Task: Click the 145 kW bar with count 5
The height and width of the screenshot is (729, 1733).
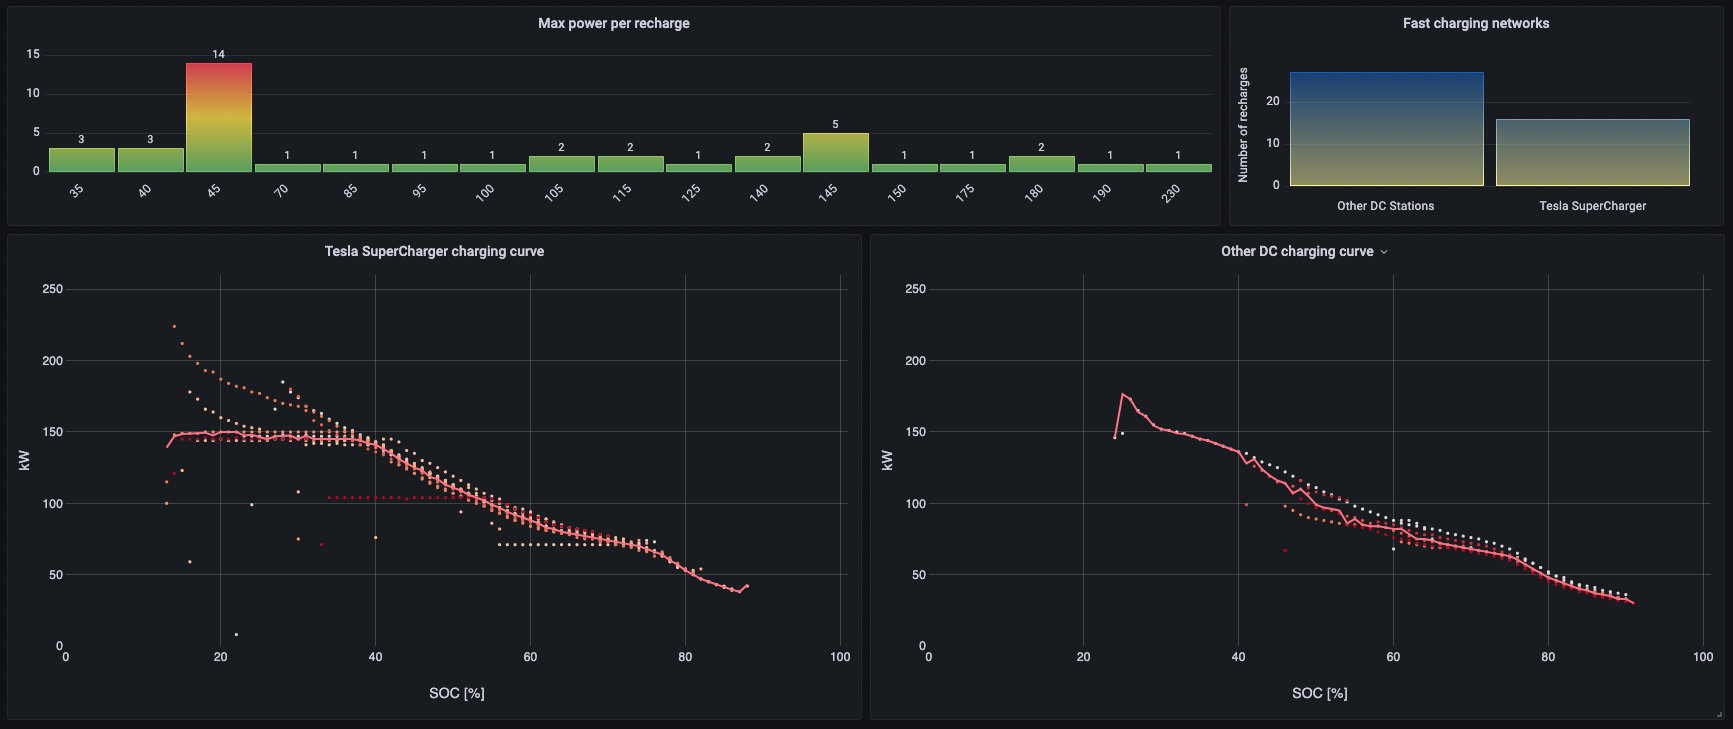Action: click(x=835, y=152)
